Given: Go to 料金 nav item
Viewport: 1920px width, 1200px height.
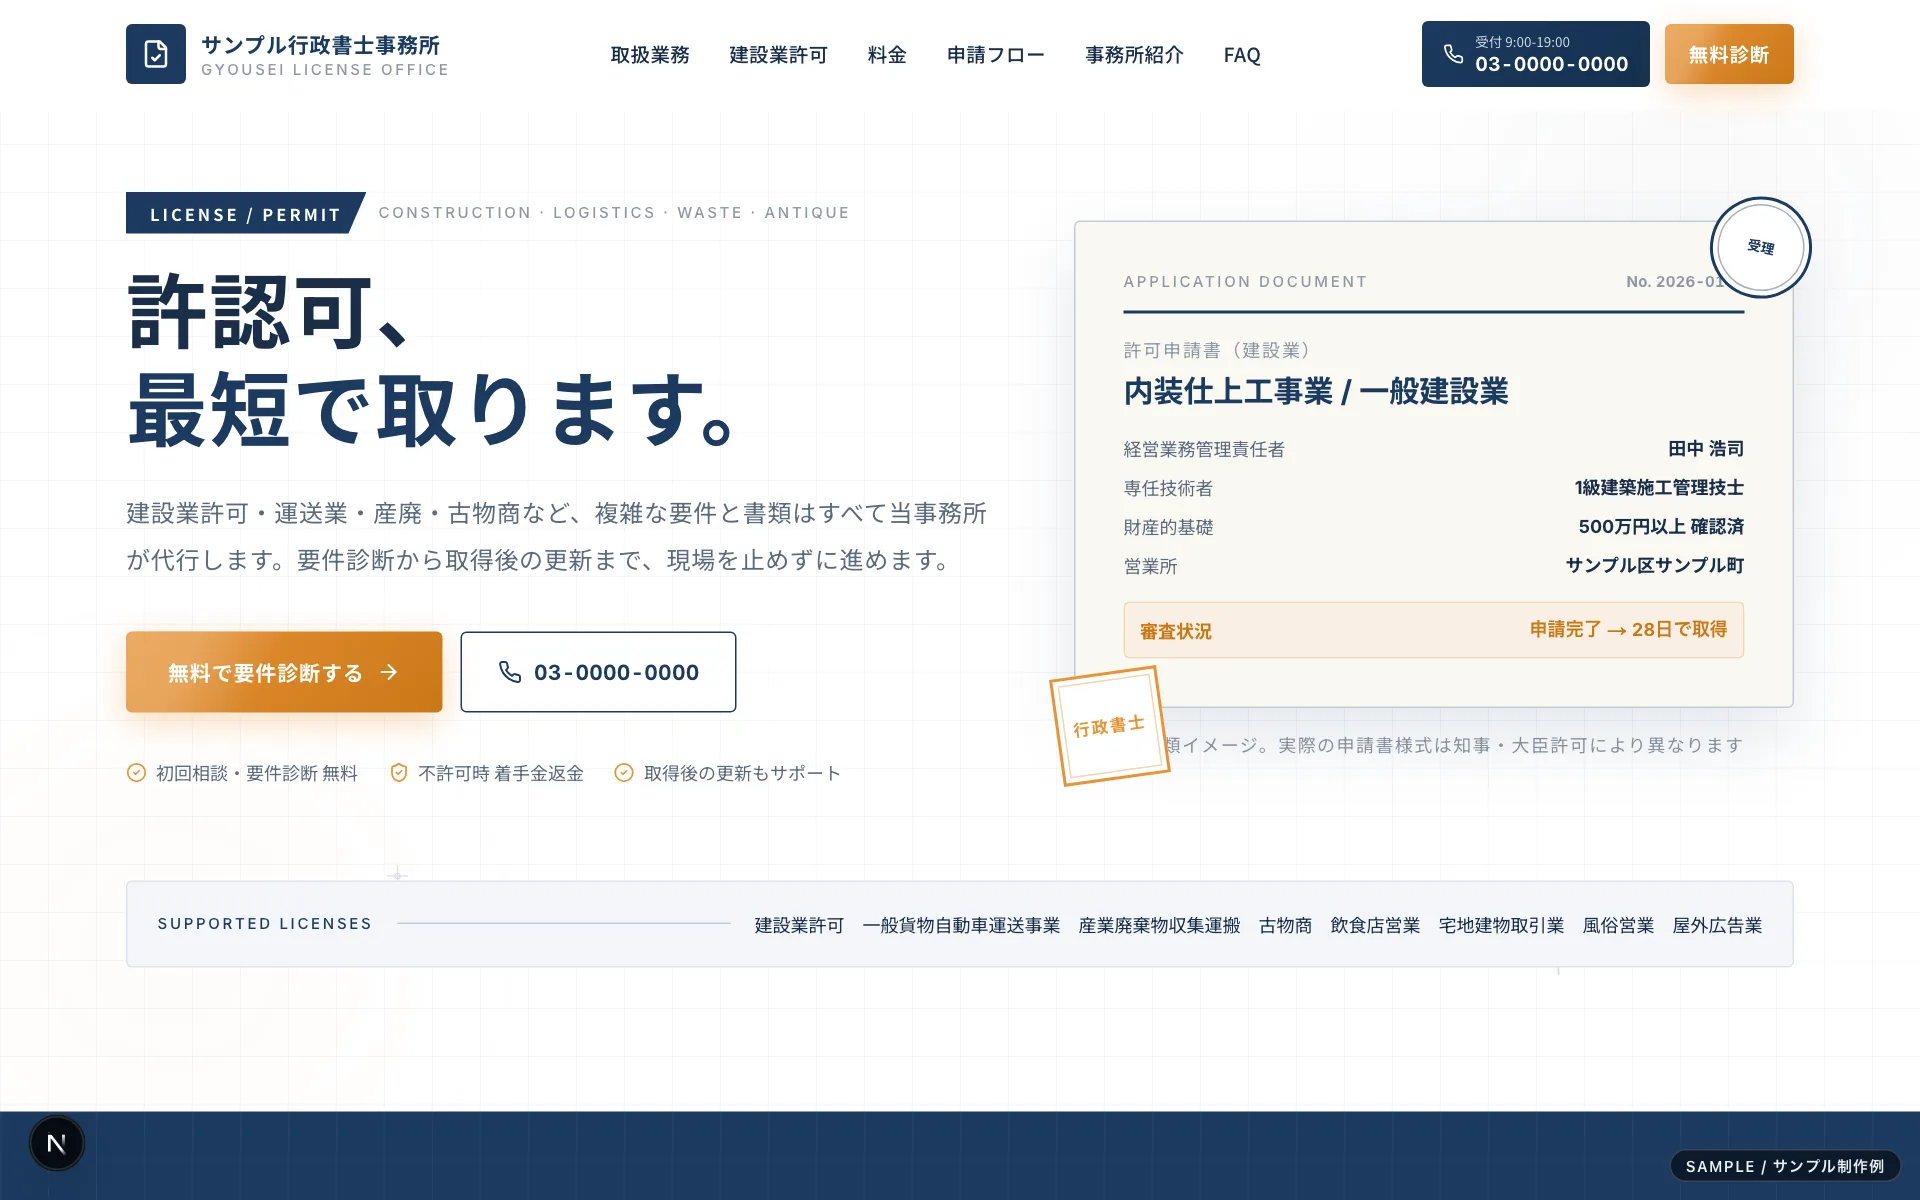Looking at the screenshot, I should (887, 55).
